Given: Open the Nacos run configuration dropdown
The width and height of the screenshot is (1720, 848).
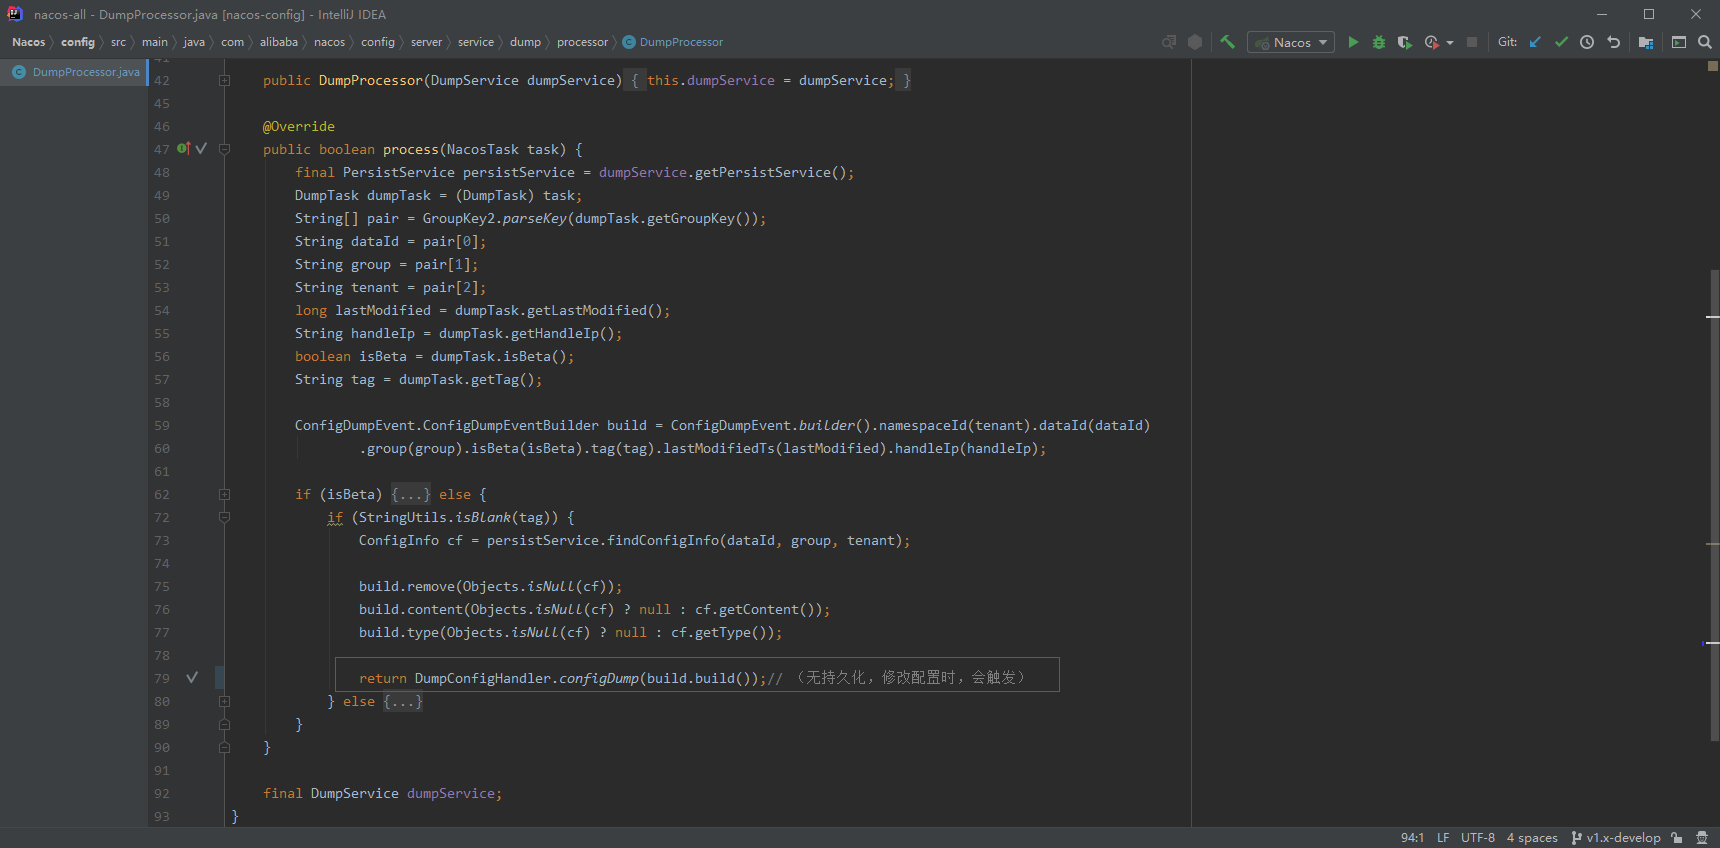Looking at the screenshot, I should [x=1291, y=42].
